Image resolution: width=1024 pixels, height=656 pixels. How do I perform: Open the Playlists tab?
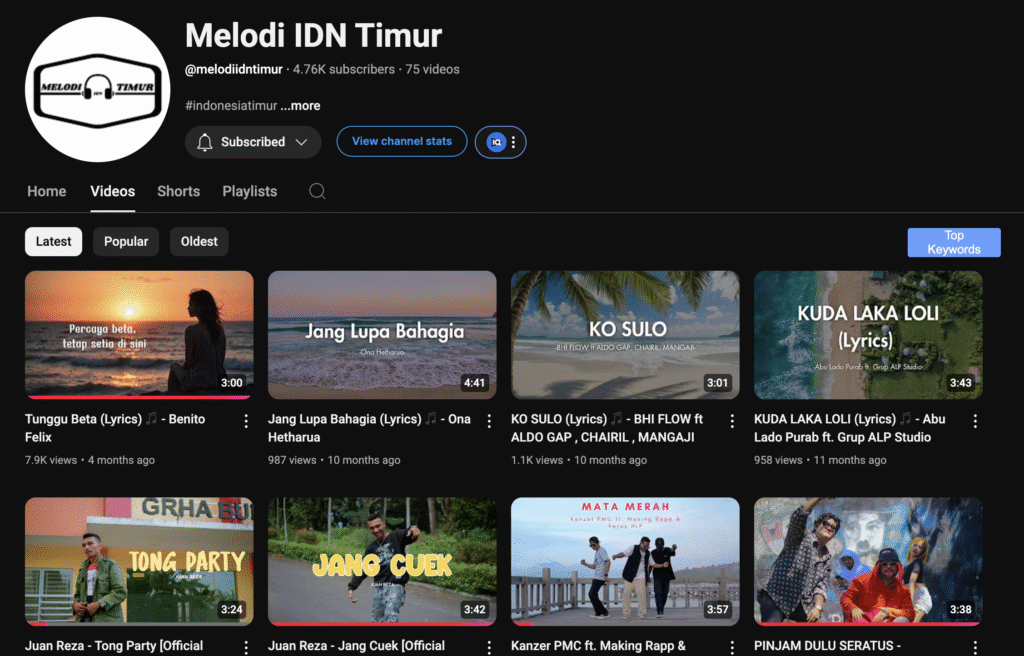point(249,191)
